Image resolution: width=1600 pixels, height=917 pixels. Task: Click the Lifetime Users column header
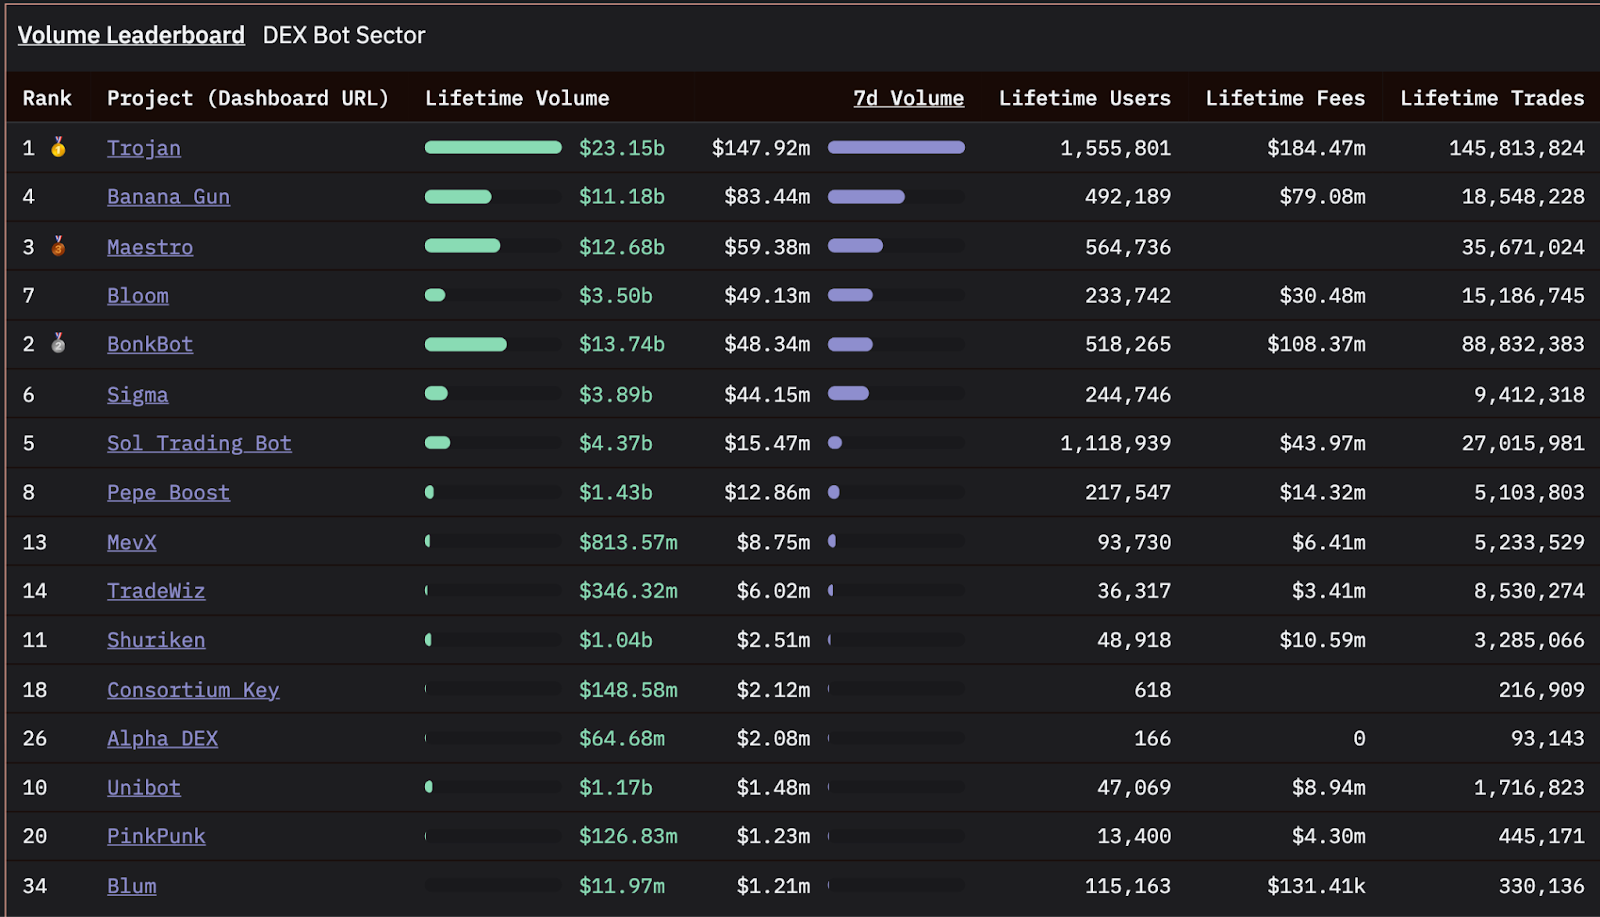coord(1085,98)
